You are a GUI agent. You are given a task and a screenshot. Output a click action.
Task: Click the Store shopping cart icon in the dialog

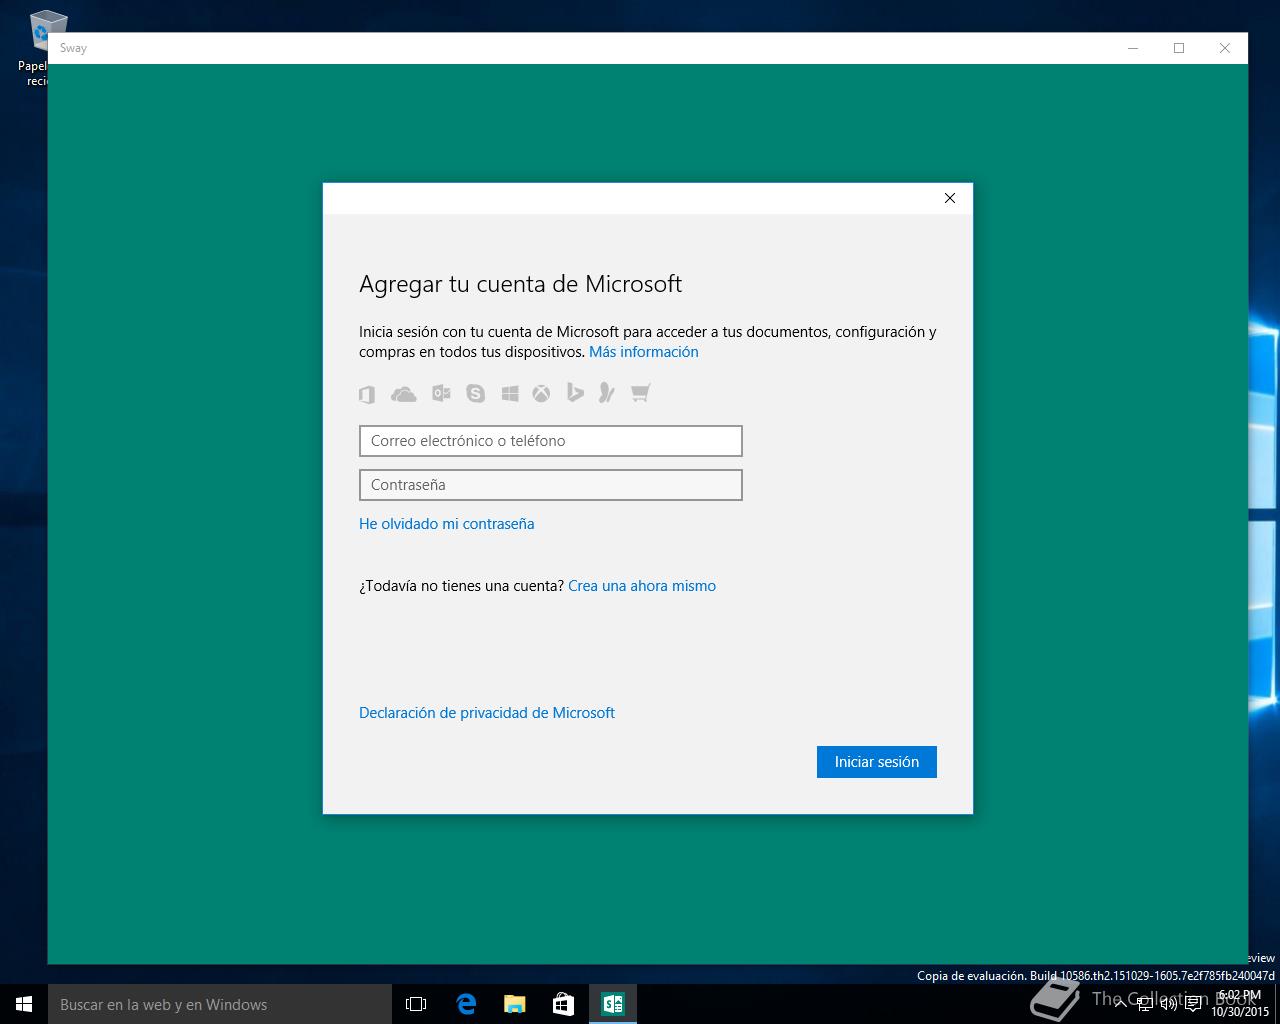coord(641,392)
